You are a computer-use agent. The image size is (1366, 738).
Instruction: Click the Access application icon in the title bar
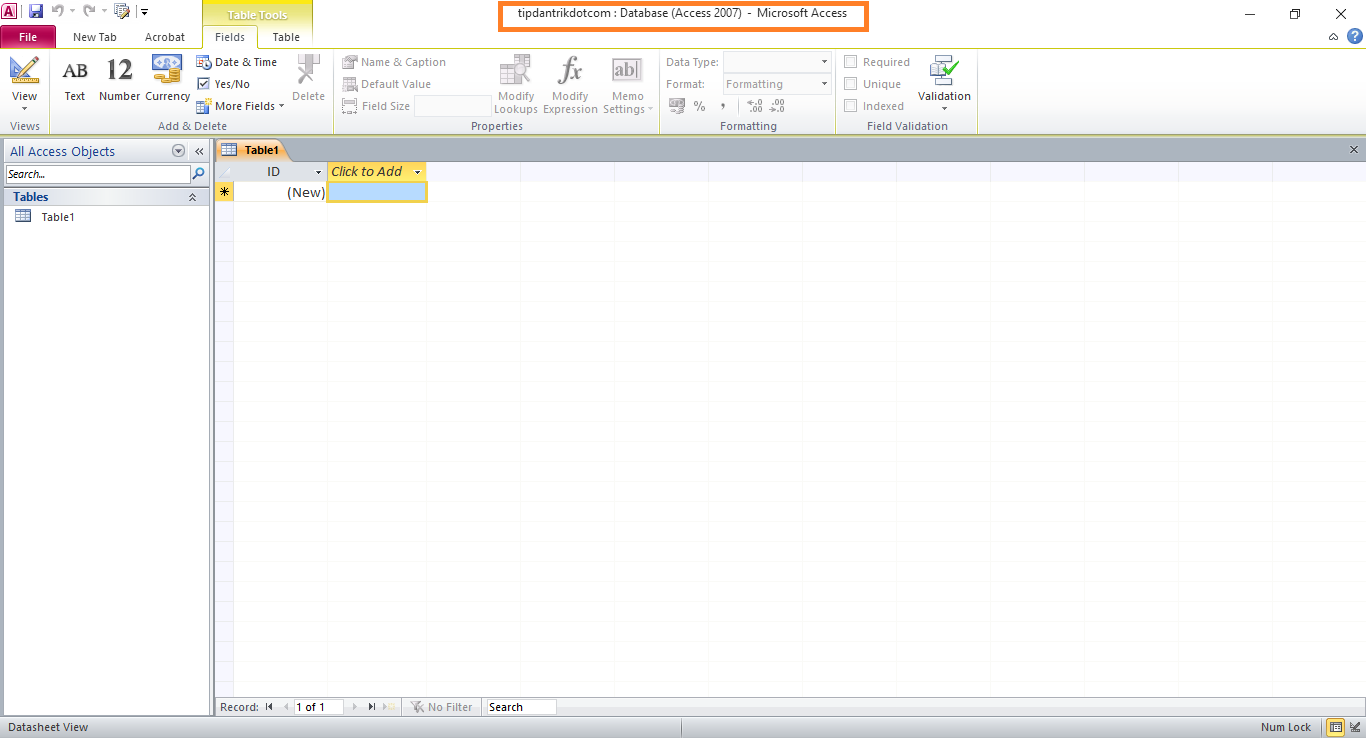10,11
